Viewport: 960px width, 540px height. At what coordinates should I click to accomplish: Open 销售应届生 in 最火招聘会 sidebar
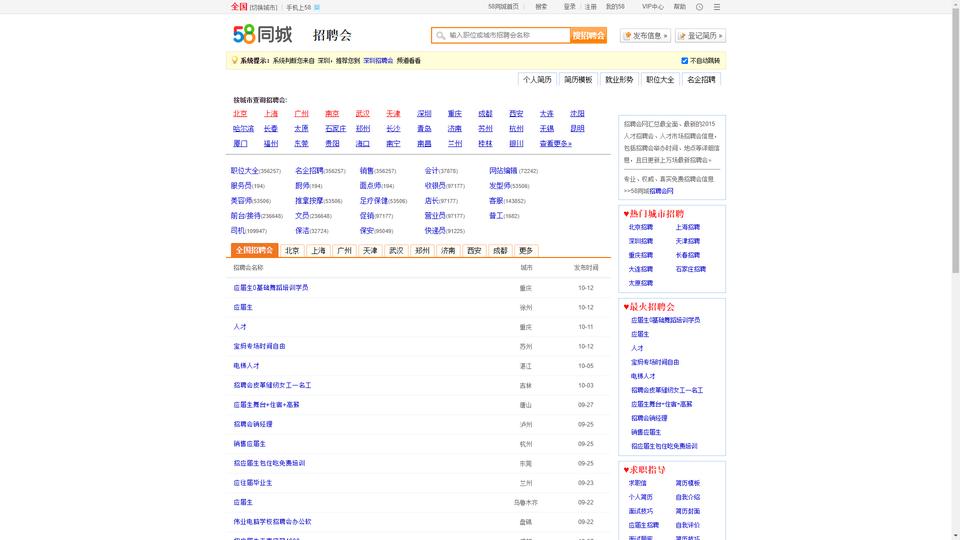pyautogui.click(x=646, y=432)
